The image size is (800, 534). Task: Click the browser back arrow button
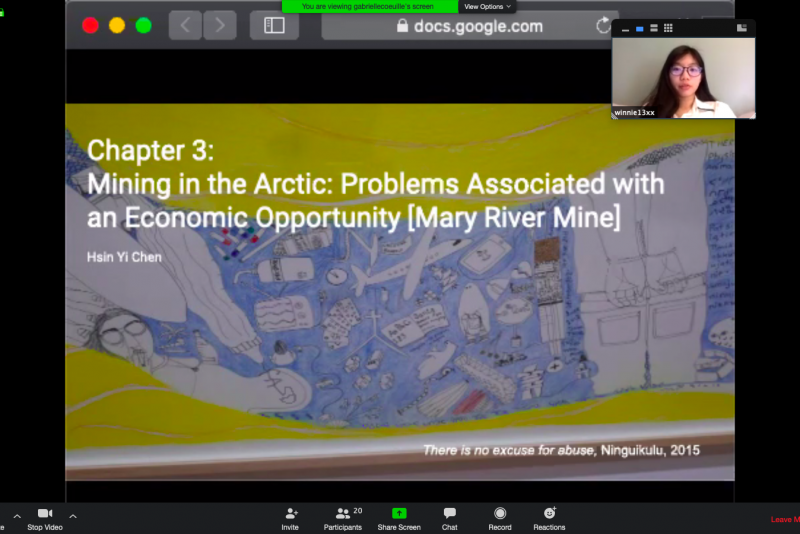point(185,25)
